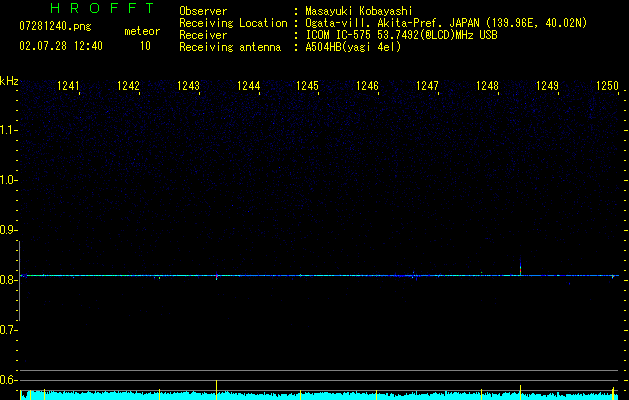Click the HROFFT title text
Image resolution: width=629 pixels, height=400 pixels.
103,8
